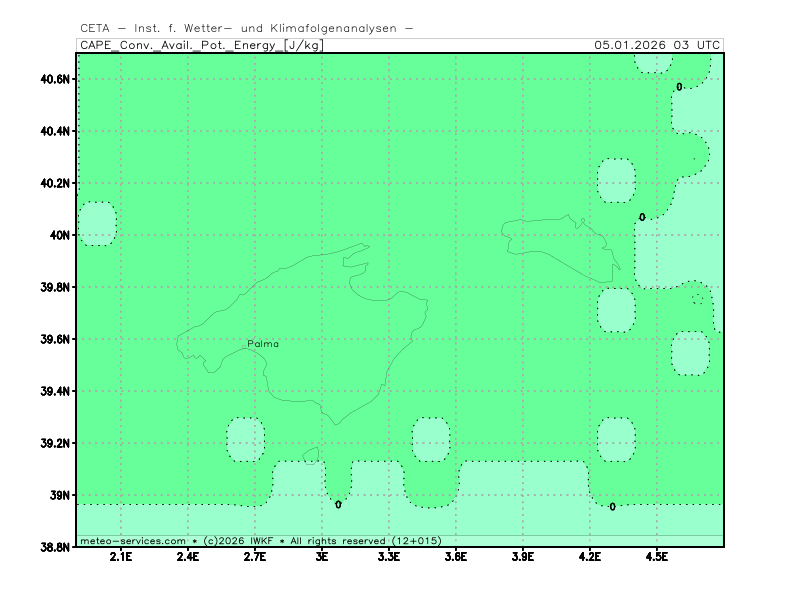This screenshot has width=800, height=600.
Task: Select the 40.6N latitude label
Action: 54,79
